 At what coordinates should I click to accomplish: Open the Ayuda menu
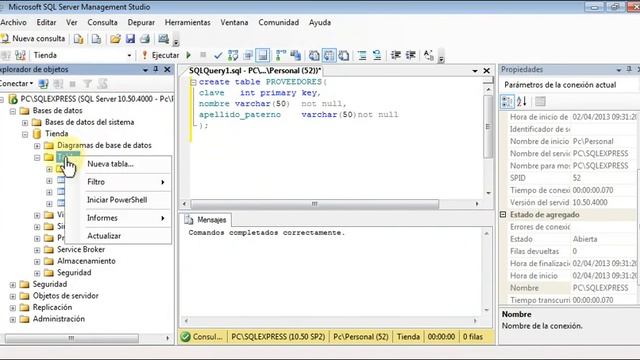(x=320, y=22)
